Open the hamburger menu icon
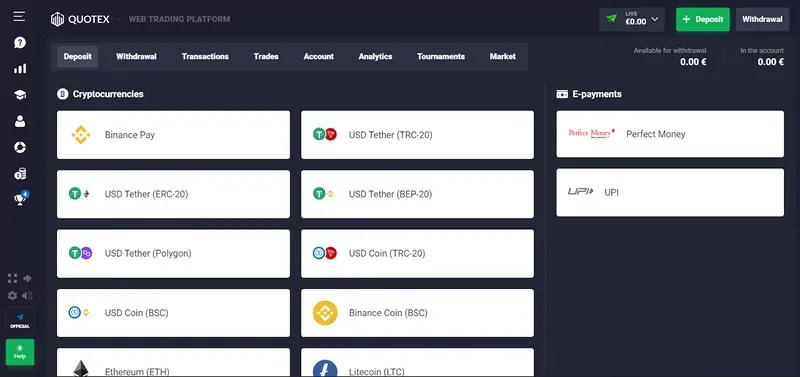The height and width of the screenshot is (377, 800). click(x=19, y=16)
